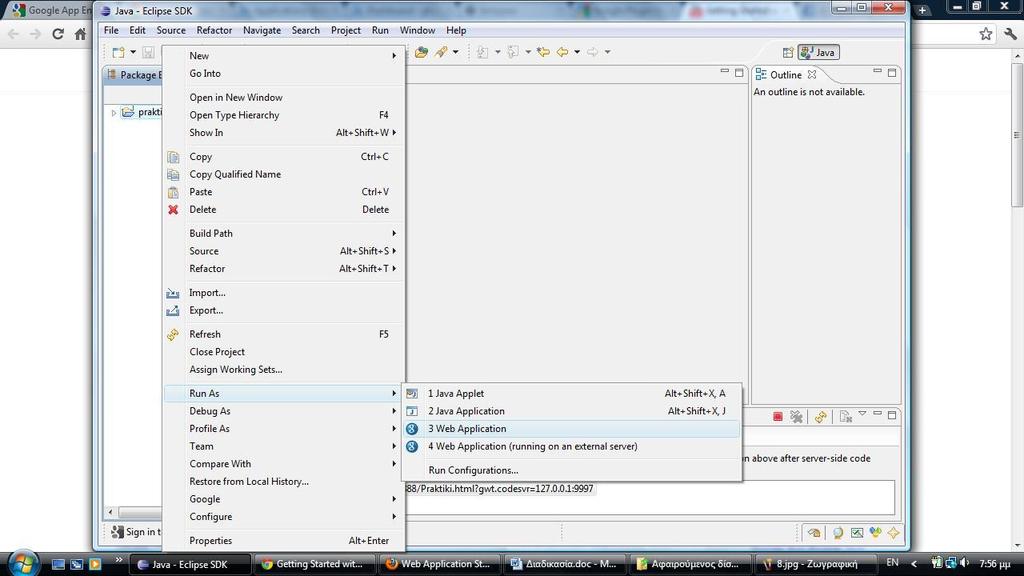
Task: Select Refresh in the context menu
Action: coord(283,334)
